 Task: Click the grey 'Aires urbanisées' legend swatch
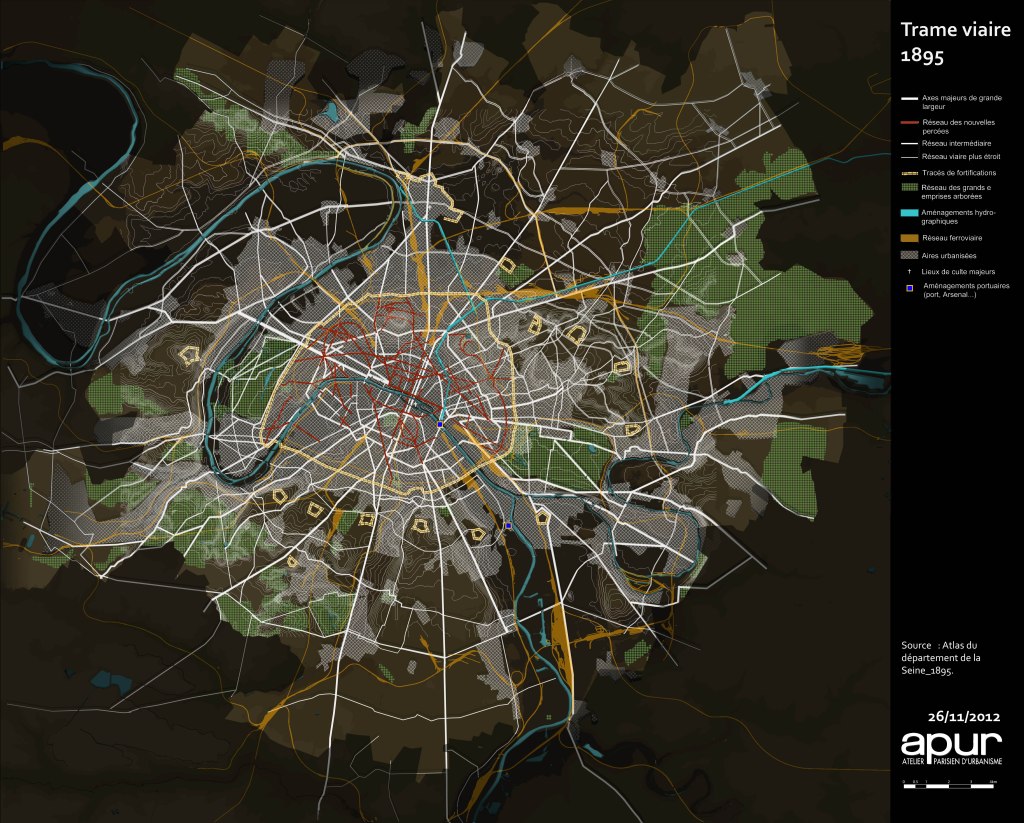909,256
